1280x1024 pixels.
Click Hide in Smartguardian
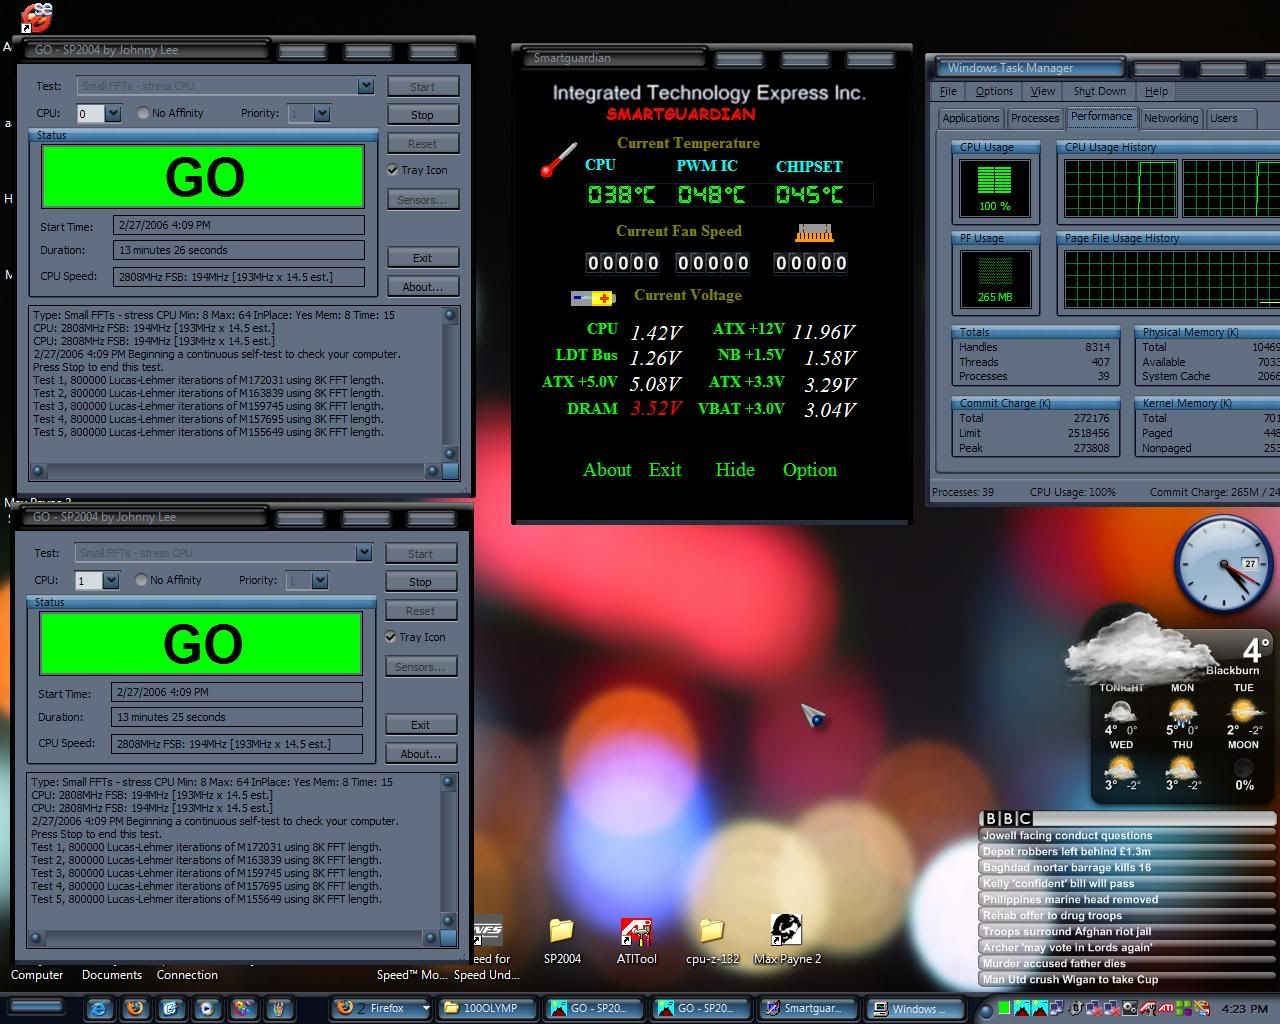click(x=735, y=470)
